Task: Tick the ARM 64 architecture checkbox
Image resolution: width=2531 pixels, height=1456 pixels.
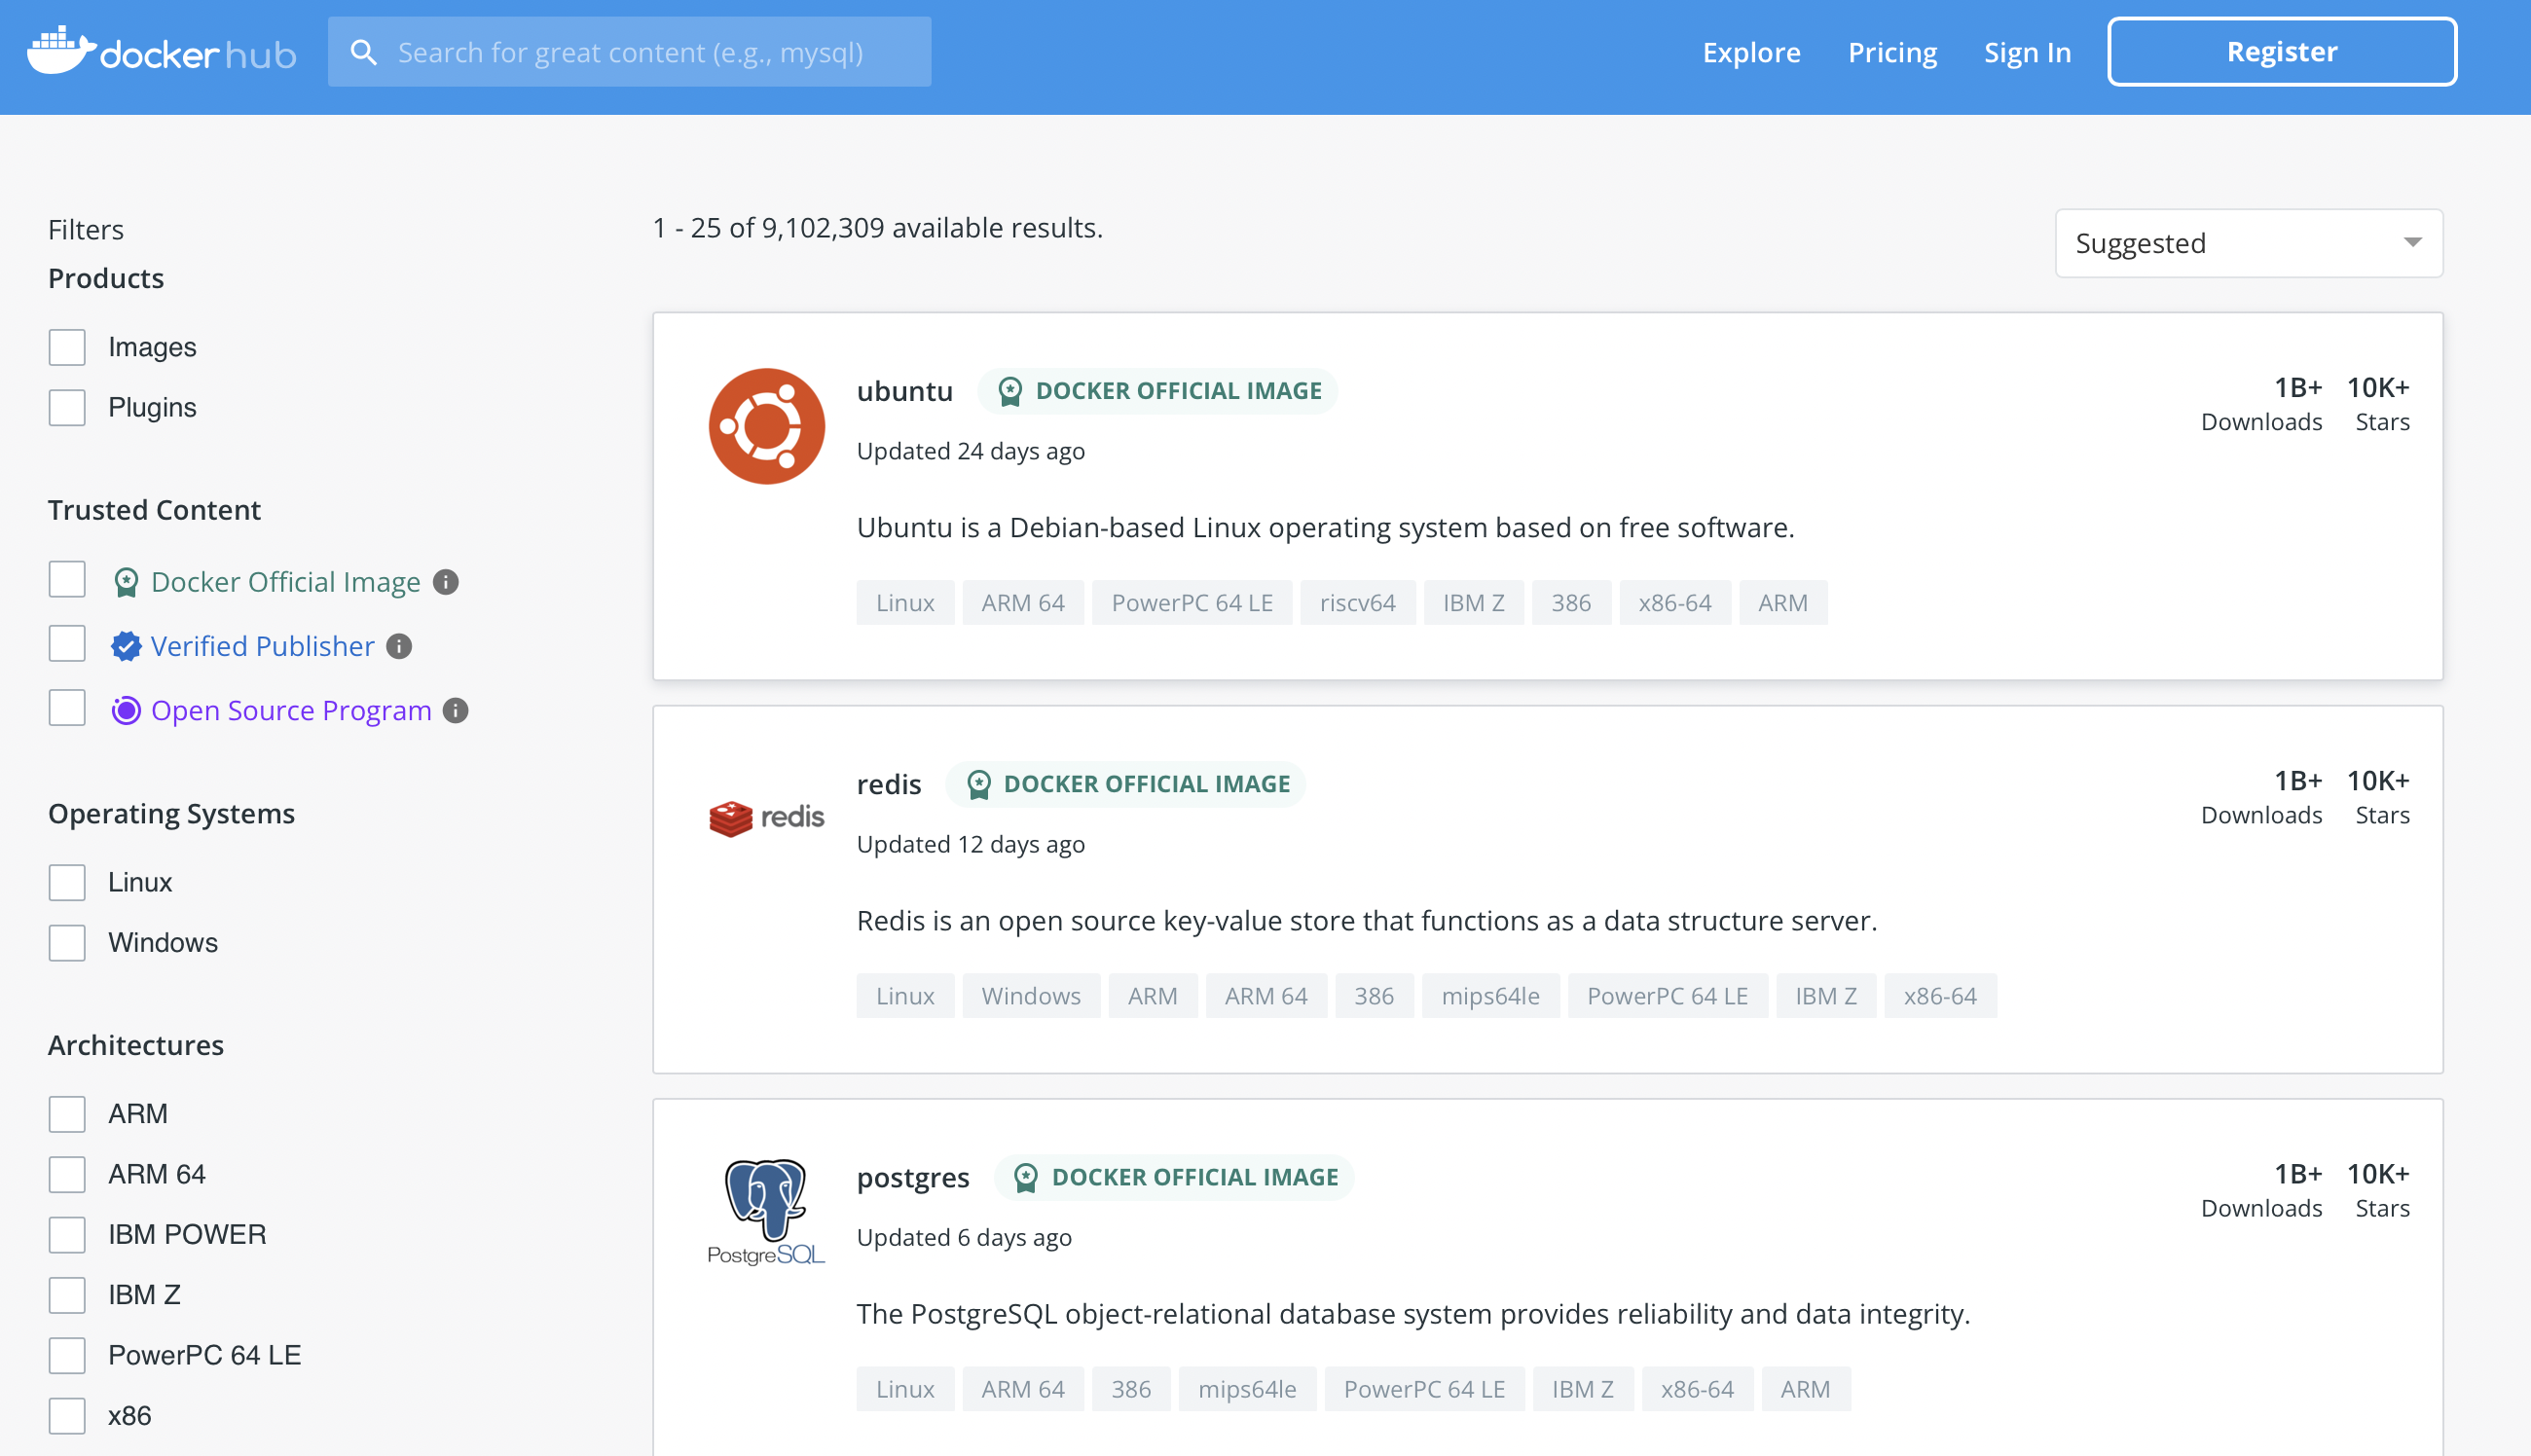Action: [x=67, y=1174]
